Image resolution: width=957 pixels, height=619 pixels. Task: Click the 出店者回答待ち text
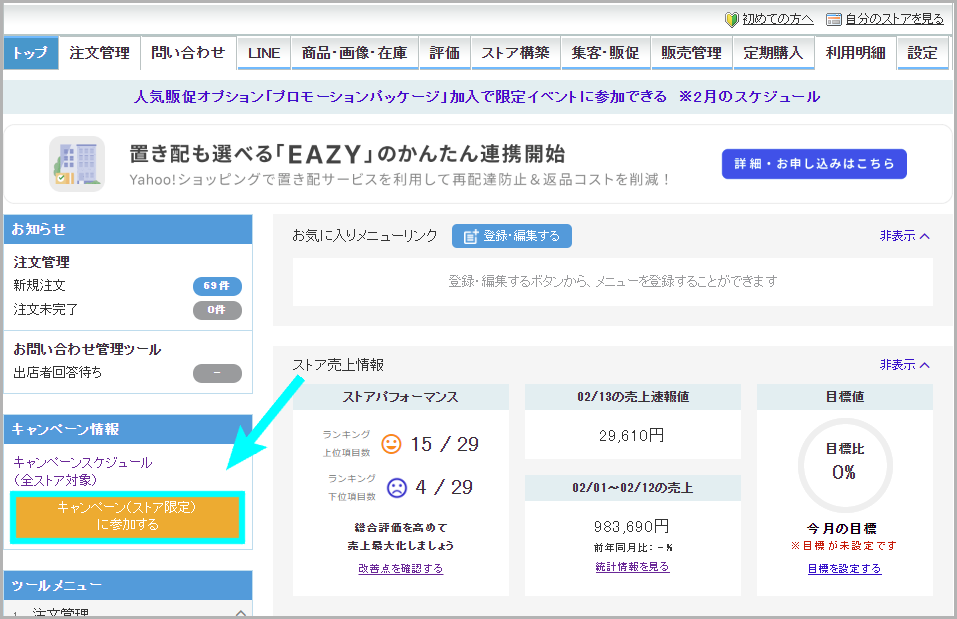(x=58, y=372)
